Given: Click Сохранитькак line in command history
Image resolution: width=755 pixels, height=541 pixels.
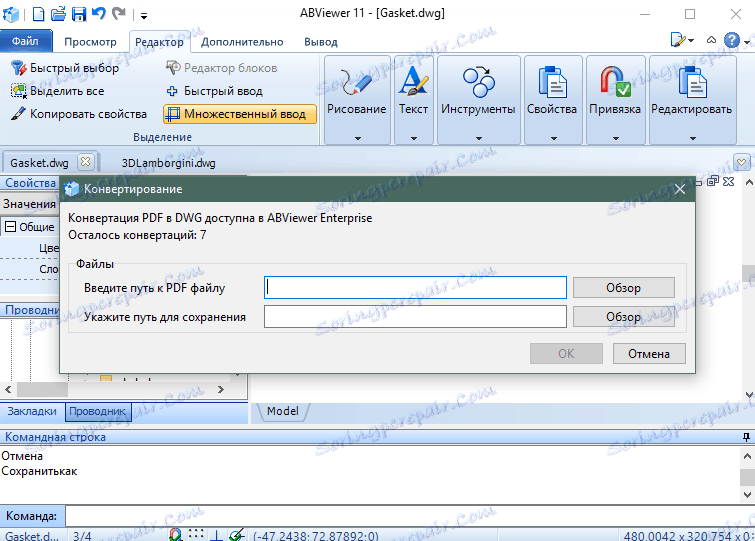Looking at the screenshot, I should tap(39, 471).
